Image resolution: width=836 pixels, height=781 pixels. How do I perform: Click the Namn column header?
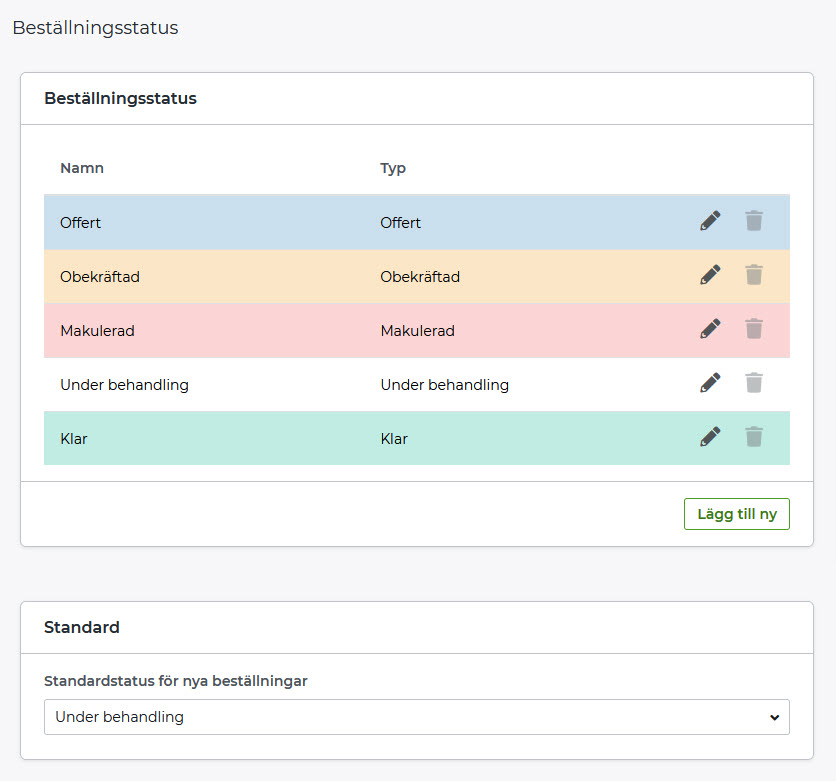(82, 168)
